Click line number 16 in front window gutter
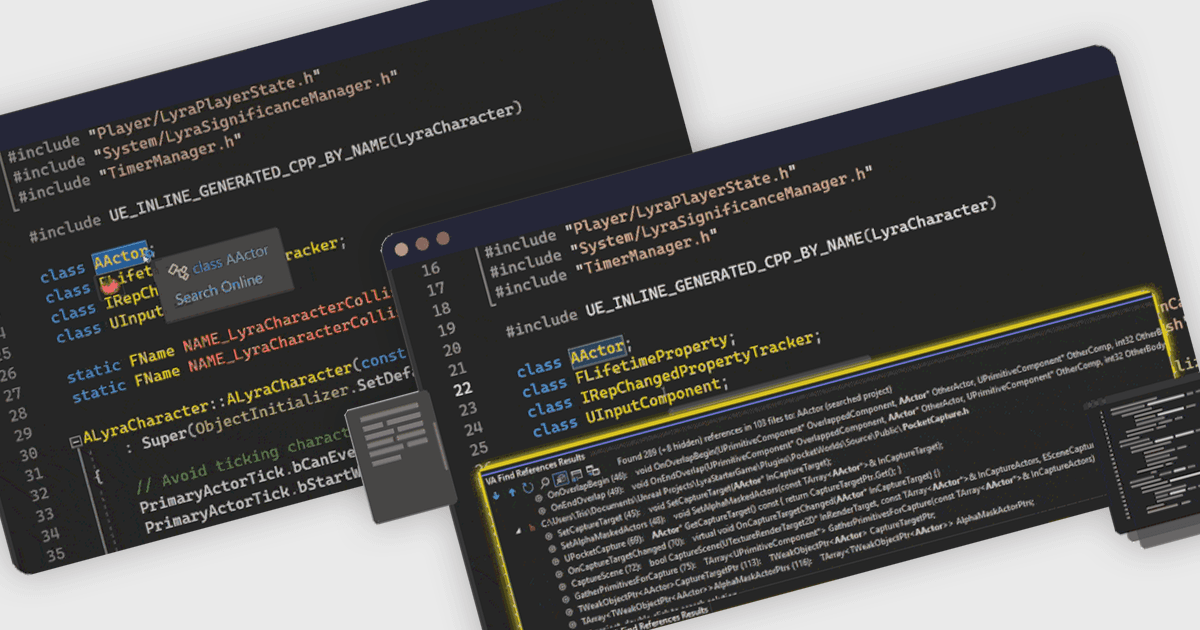The image size is (1200, 630). (x=430, y=270)
